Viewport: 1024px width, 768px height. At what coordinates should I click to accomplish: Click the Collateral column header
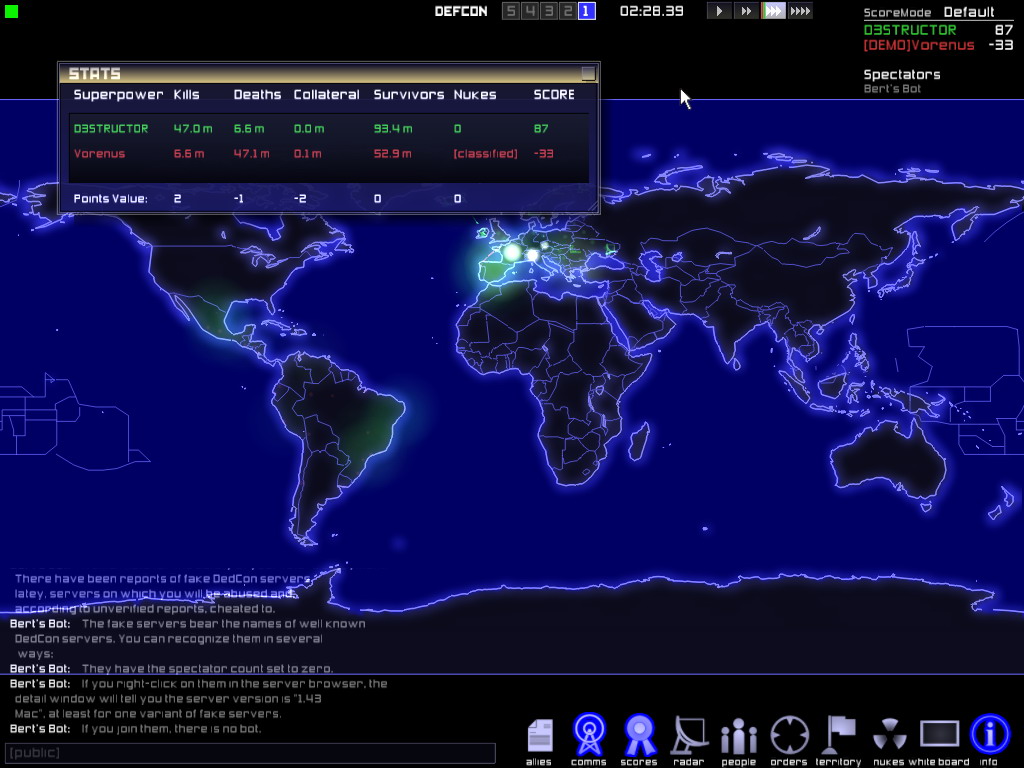(x=327, y=95)
